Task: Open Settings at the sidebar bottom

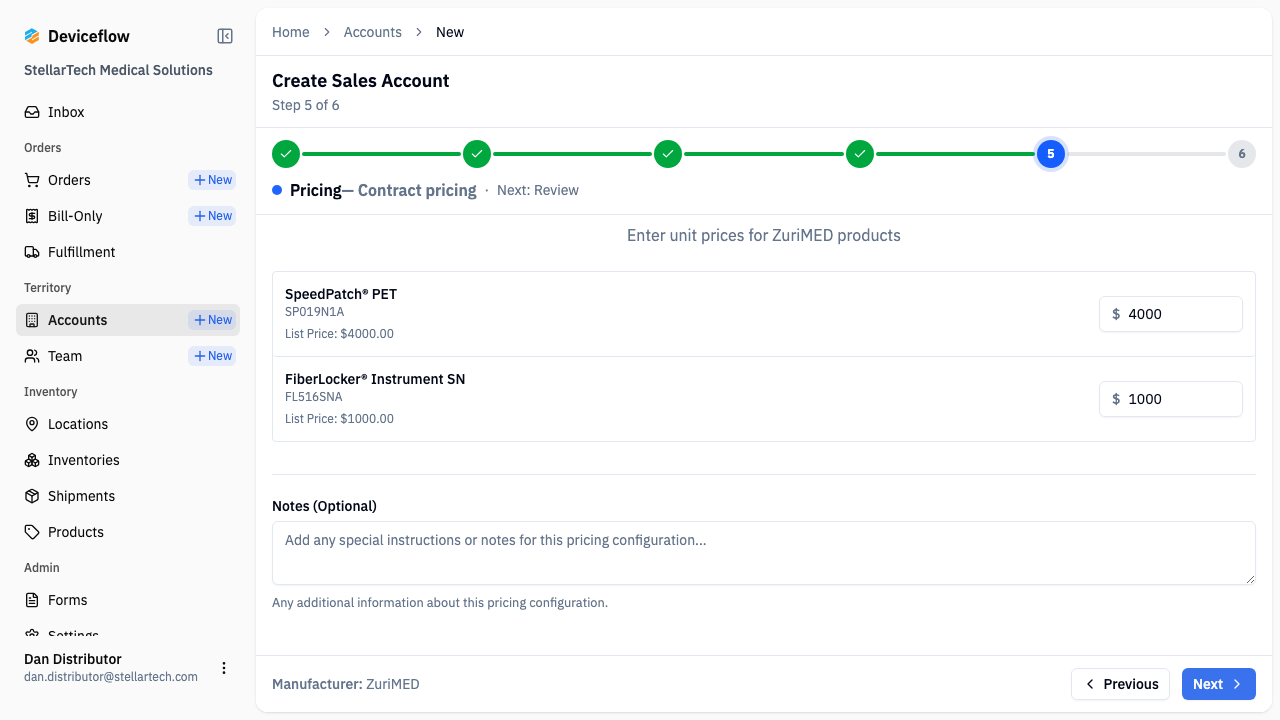Action: [x=70, y=634]
